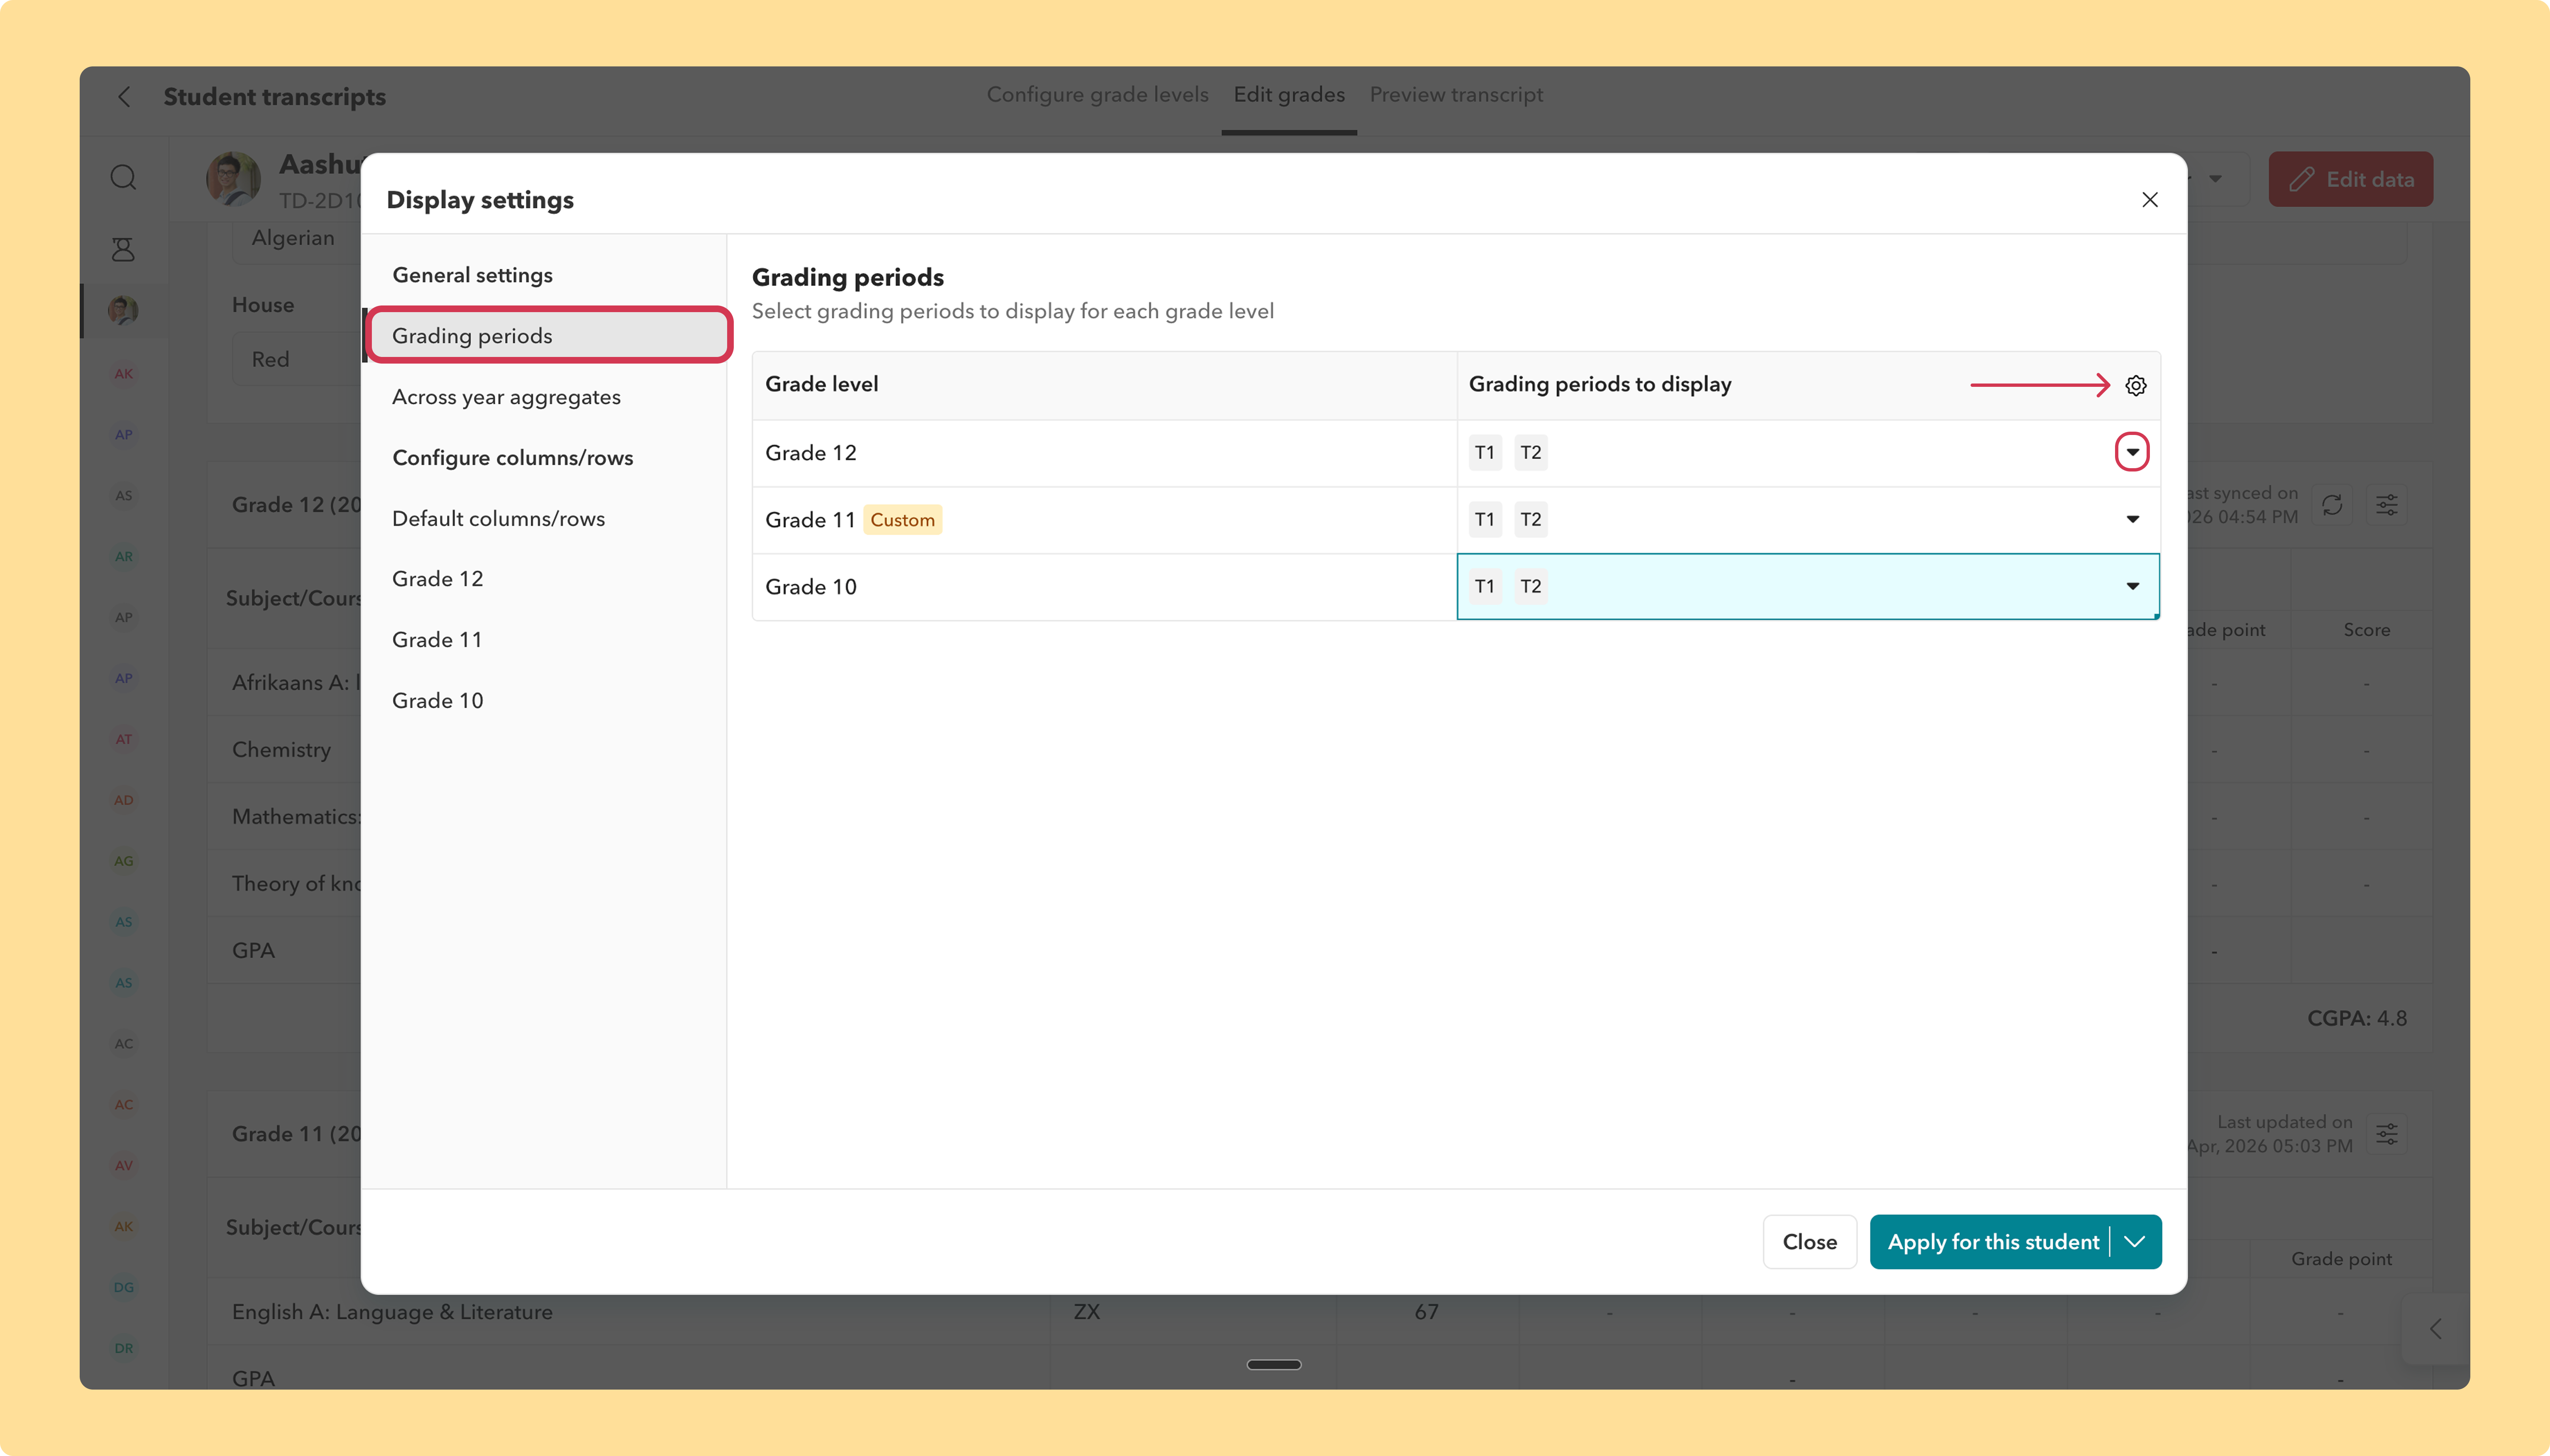Expand the Grade 10 grading periods dropdown
The image size is (2550, 1456).
pos(2132,586)
